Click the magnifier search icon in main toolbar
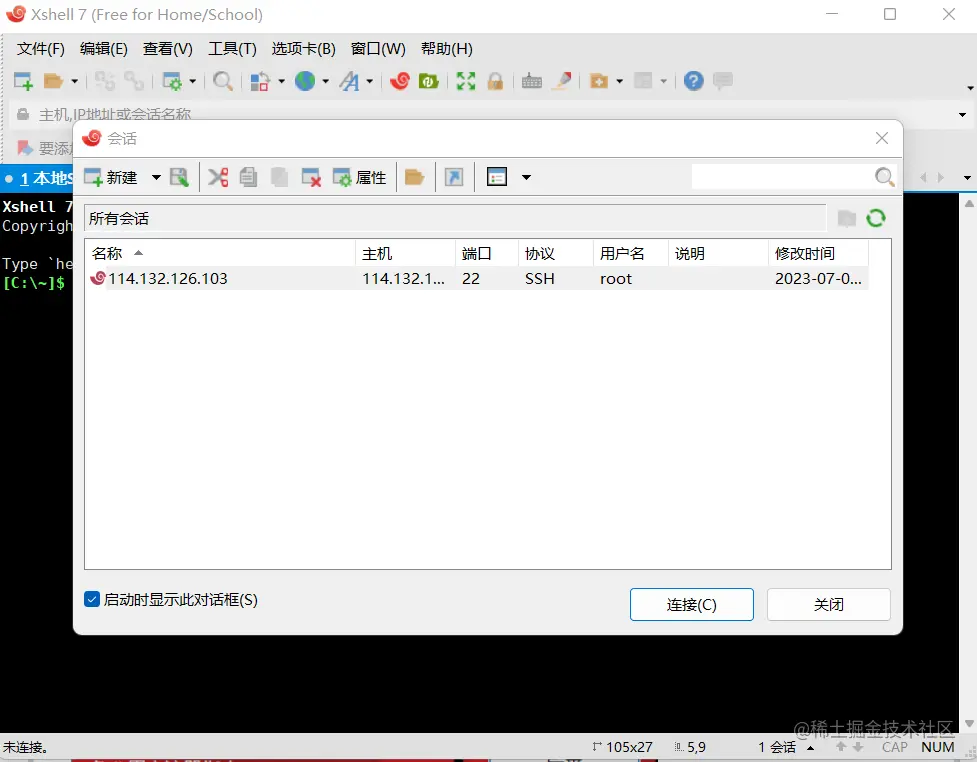977x762 pixels. [x=222, y=81]
